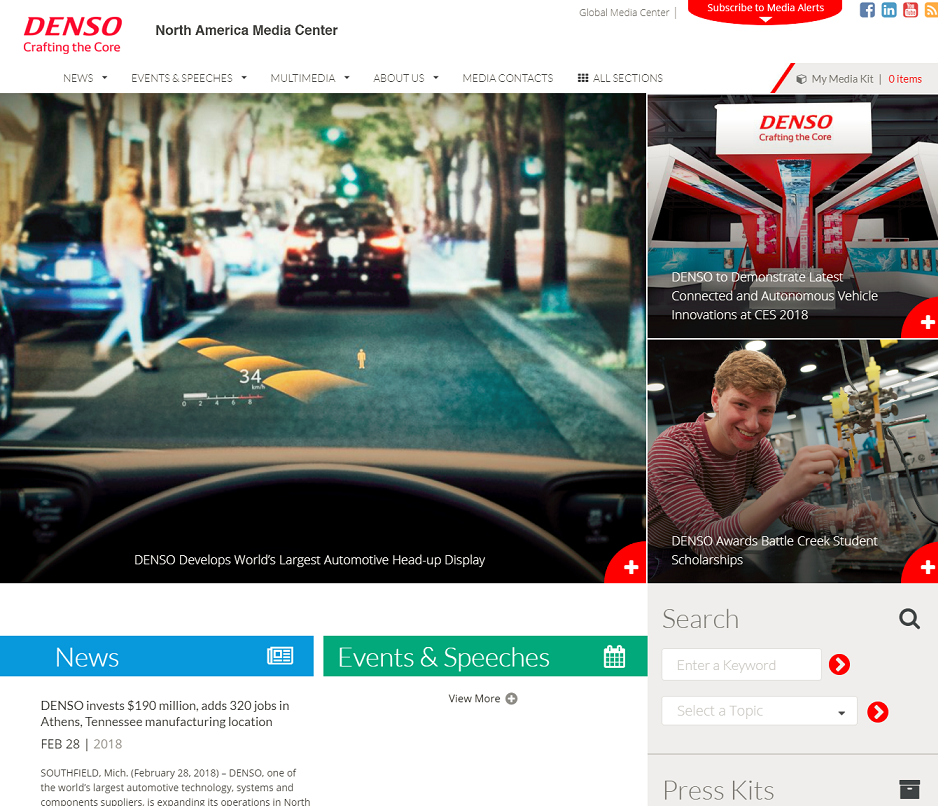Open My Media Kit link
The height and width of the screenshot is (806, 938).
point(842,79)
